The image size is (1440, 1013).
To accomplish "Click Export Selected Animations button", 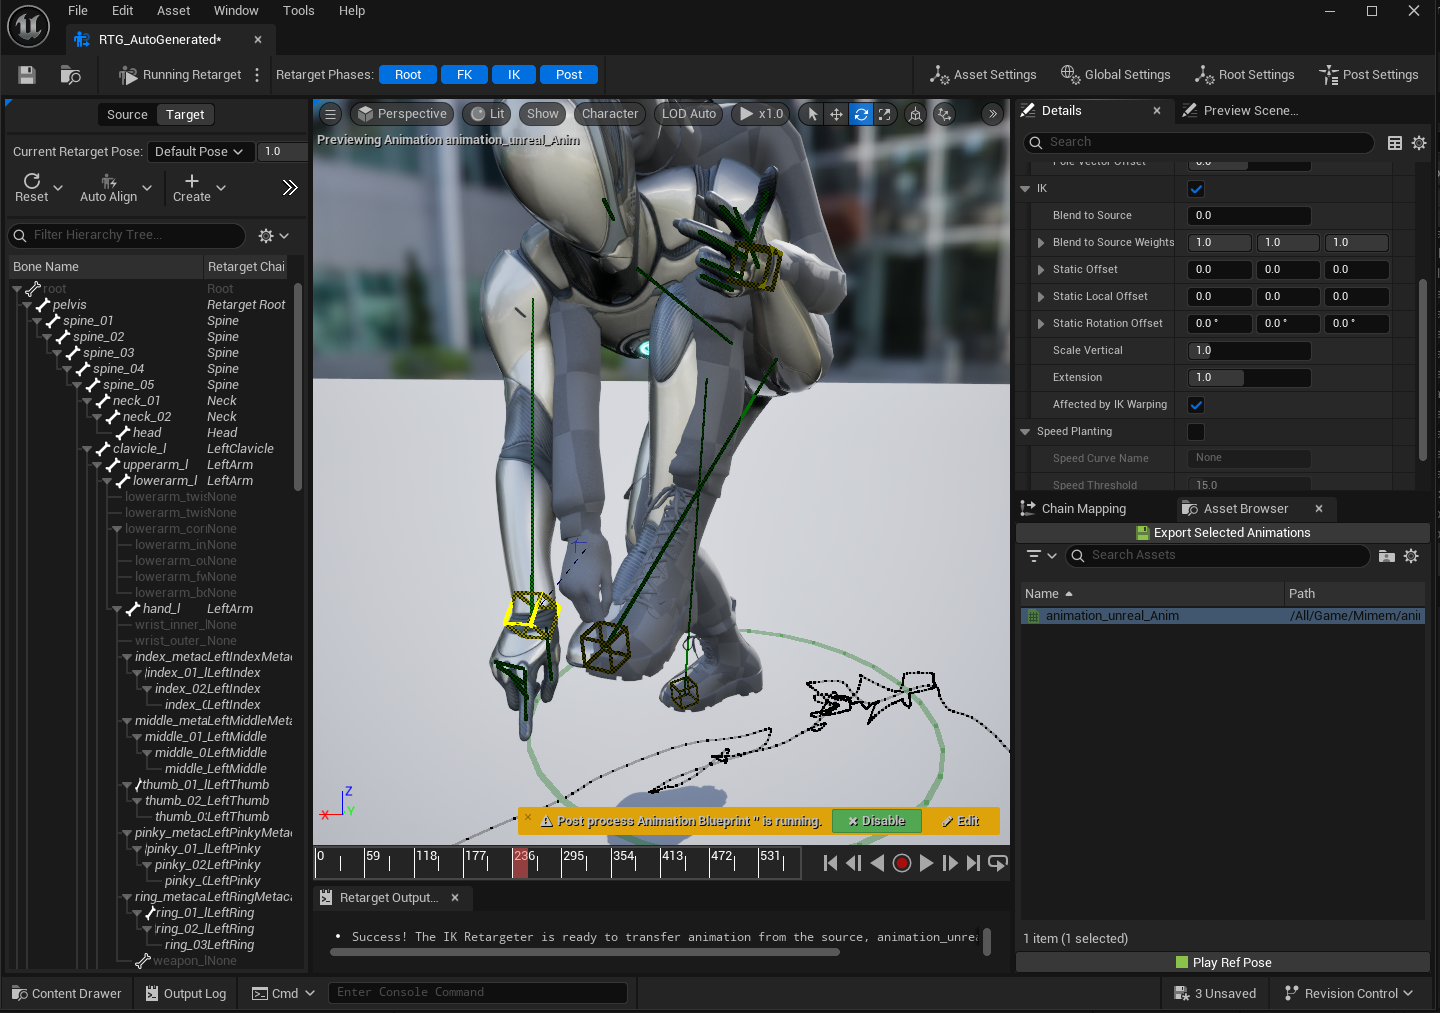I will (x=1223, y=533).
